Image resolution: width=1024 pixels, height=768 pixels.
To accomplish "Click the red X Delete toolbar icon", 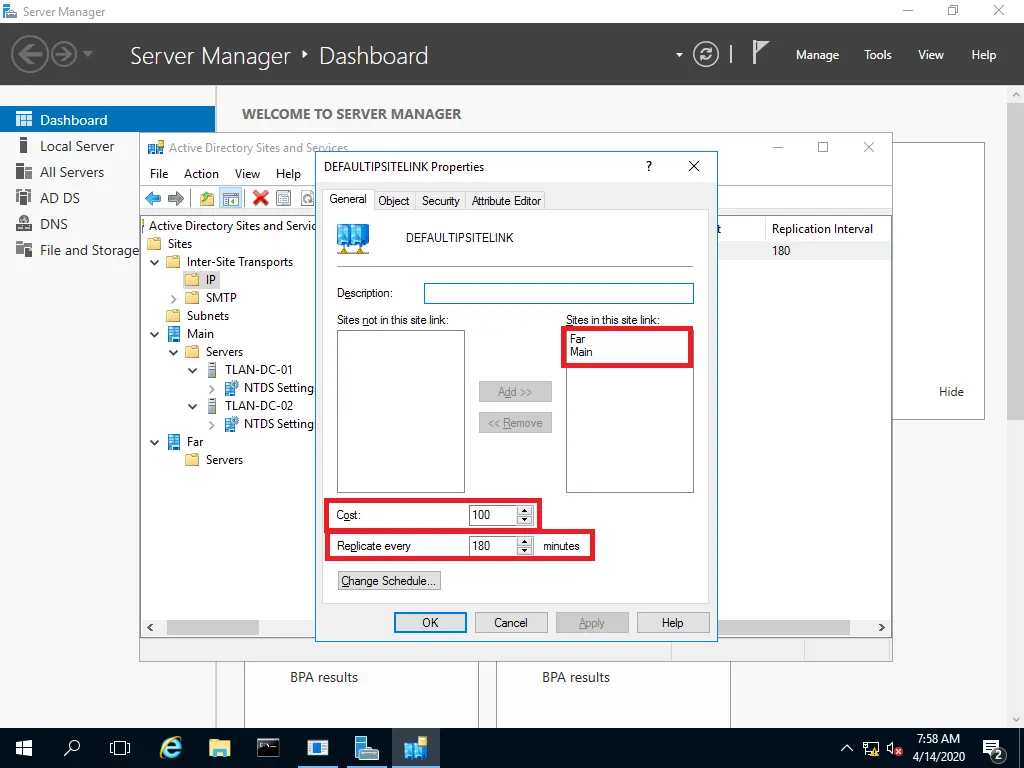I will [x=261, y=198].
